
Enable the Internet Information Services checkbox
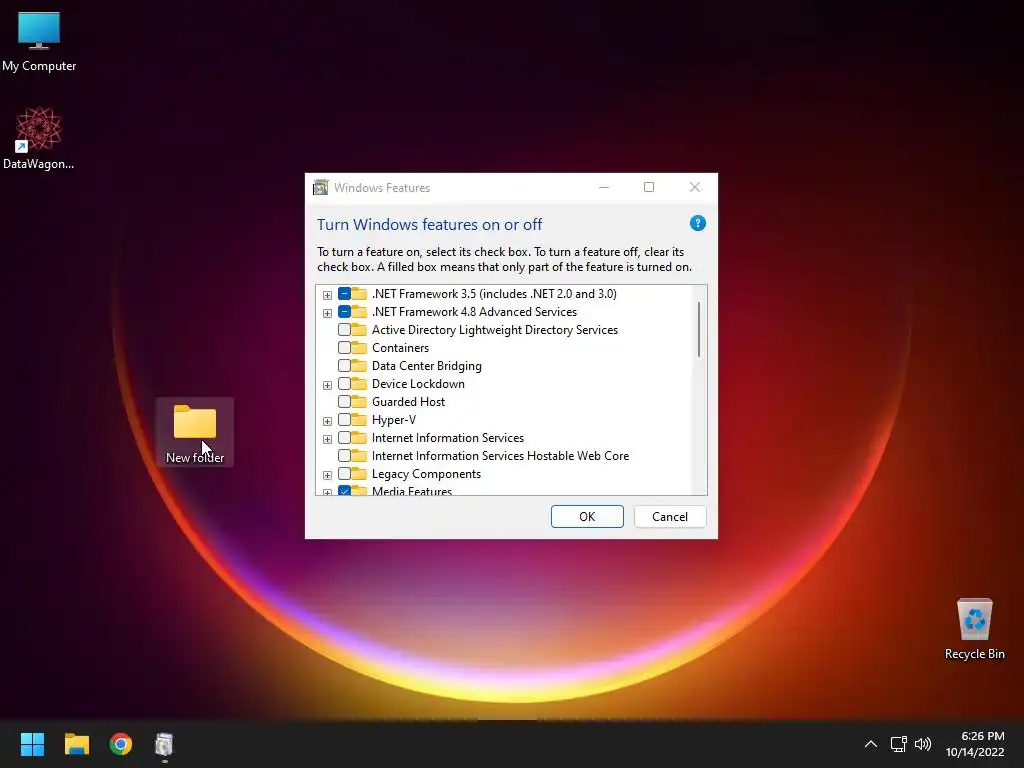pyautogui.click(x=344, y=438)
